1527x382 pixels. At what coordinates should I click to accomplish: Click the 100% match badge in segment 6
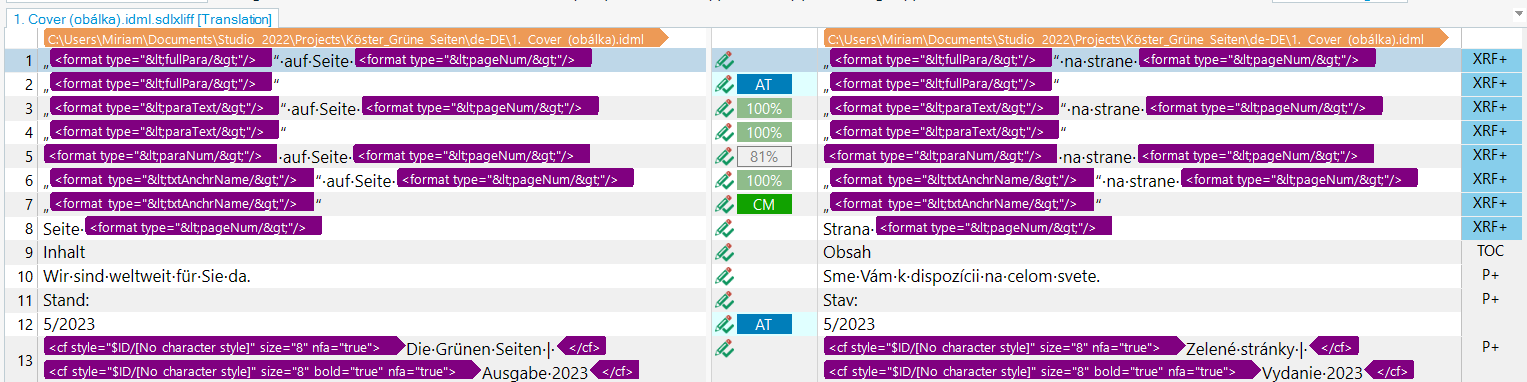[764, 180]
